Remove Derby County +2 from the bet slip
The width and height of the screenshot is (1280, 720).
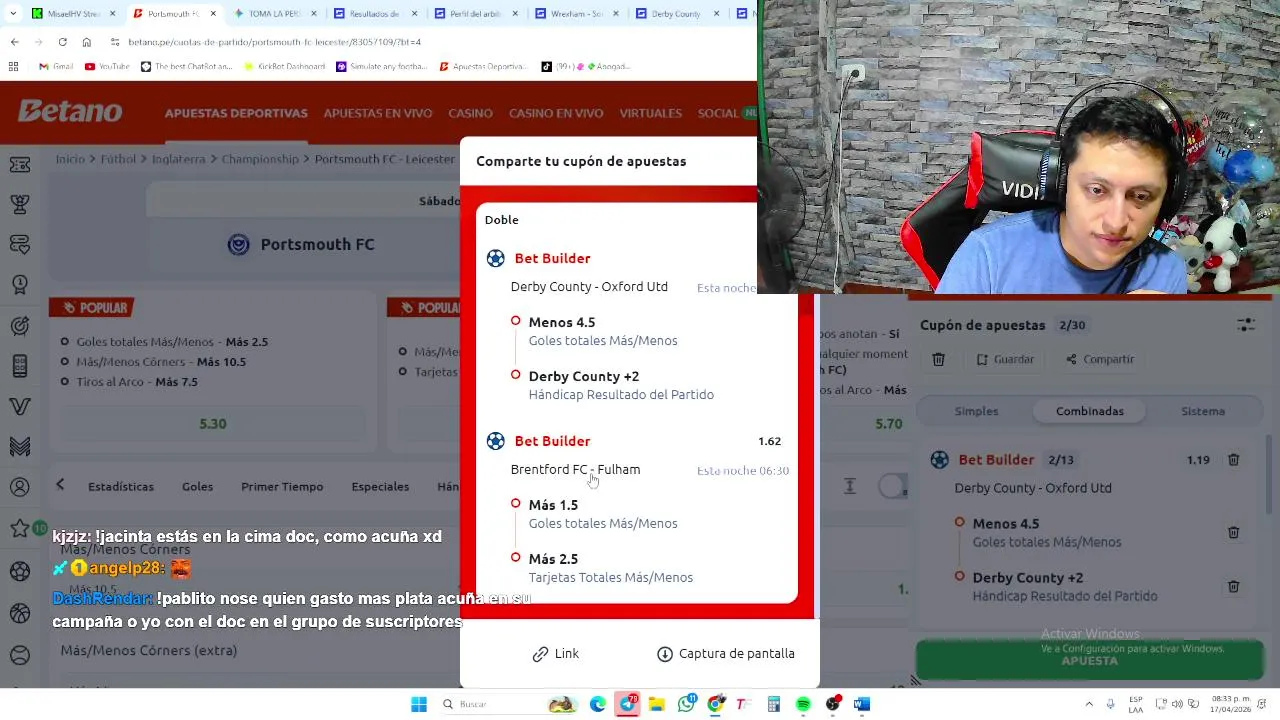pyautogui.click(x=1233, y=587)
